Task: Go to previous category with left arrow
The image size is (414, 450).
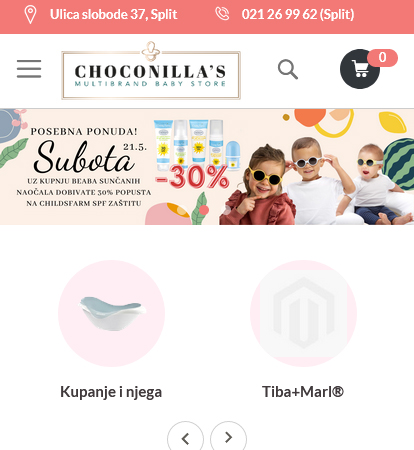Action: click(185, 438)
